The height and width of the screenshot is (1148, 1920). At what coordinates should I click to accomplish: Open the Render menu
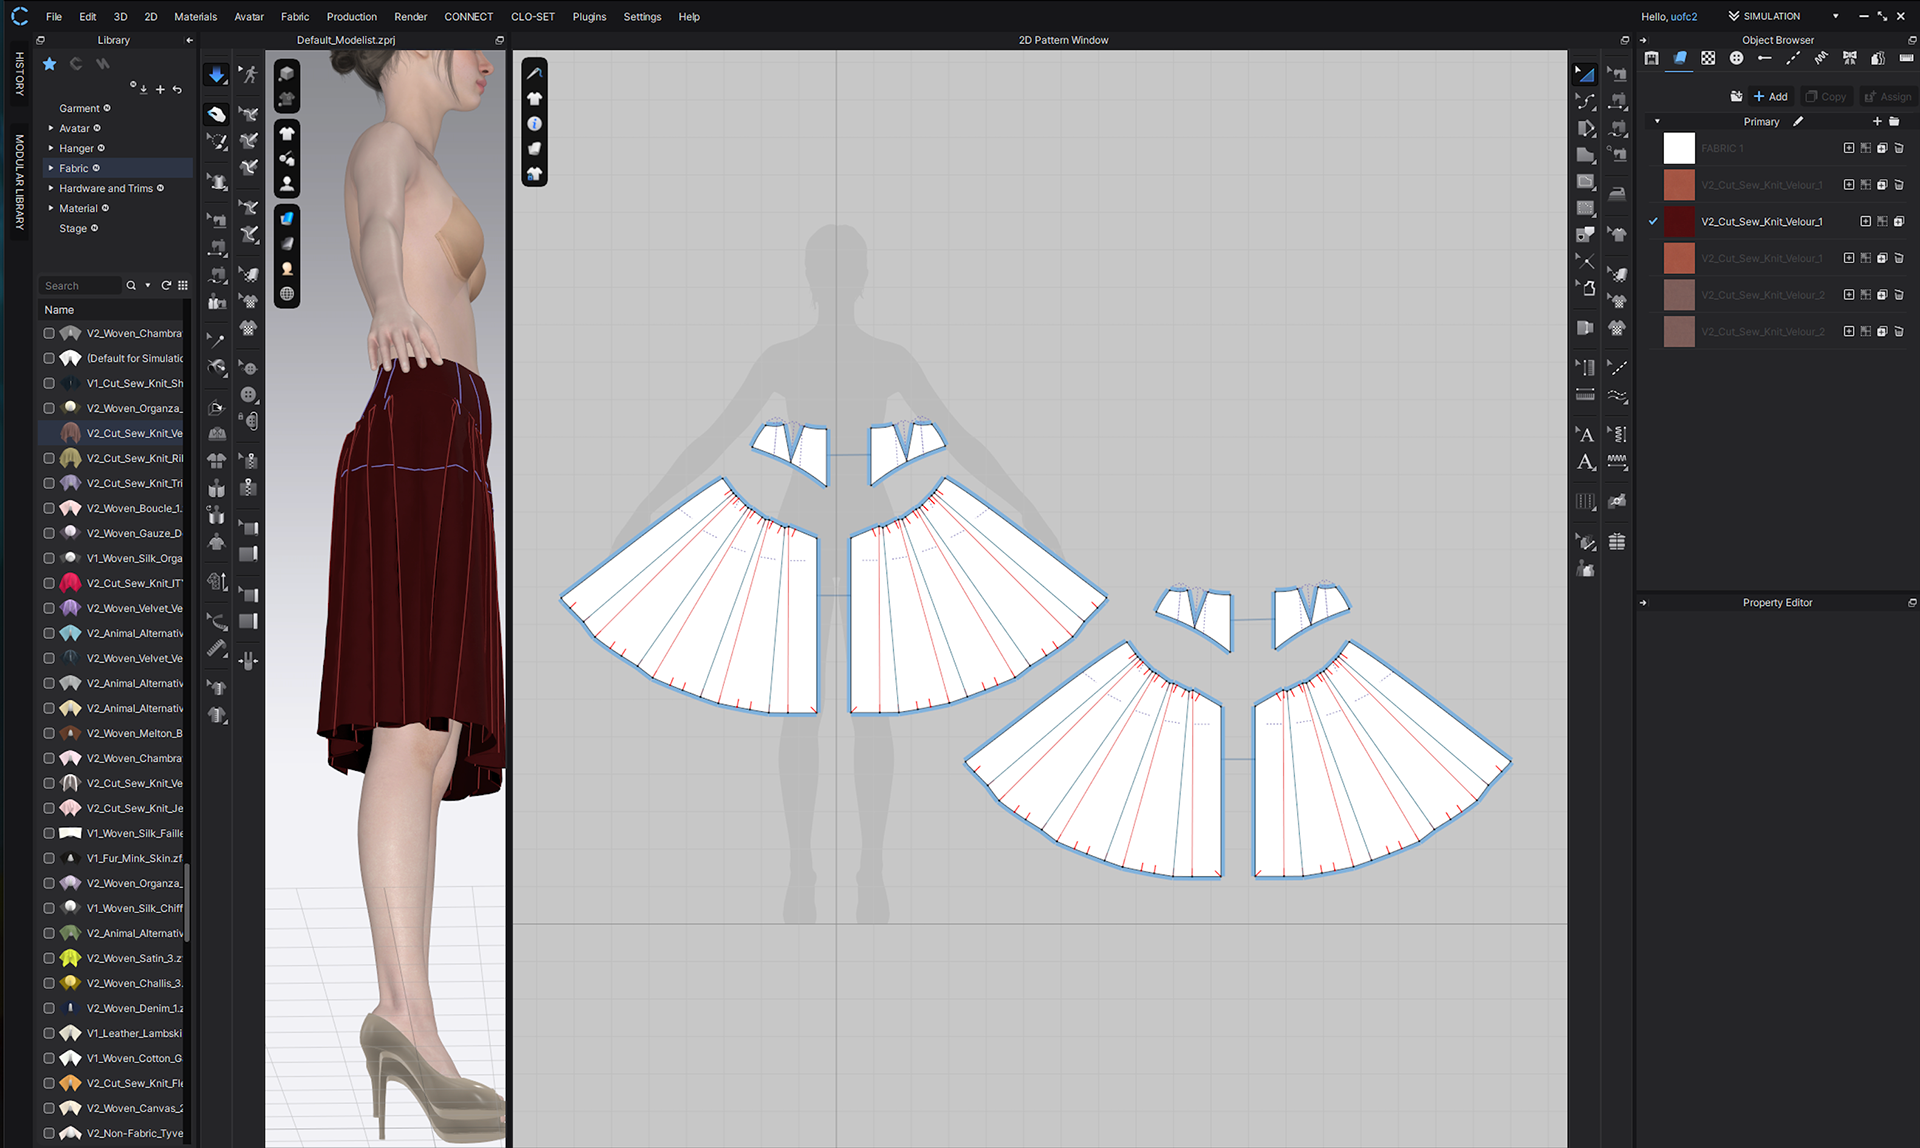410,17
